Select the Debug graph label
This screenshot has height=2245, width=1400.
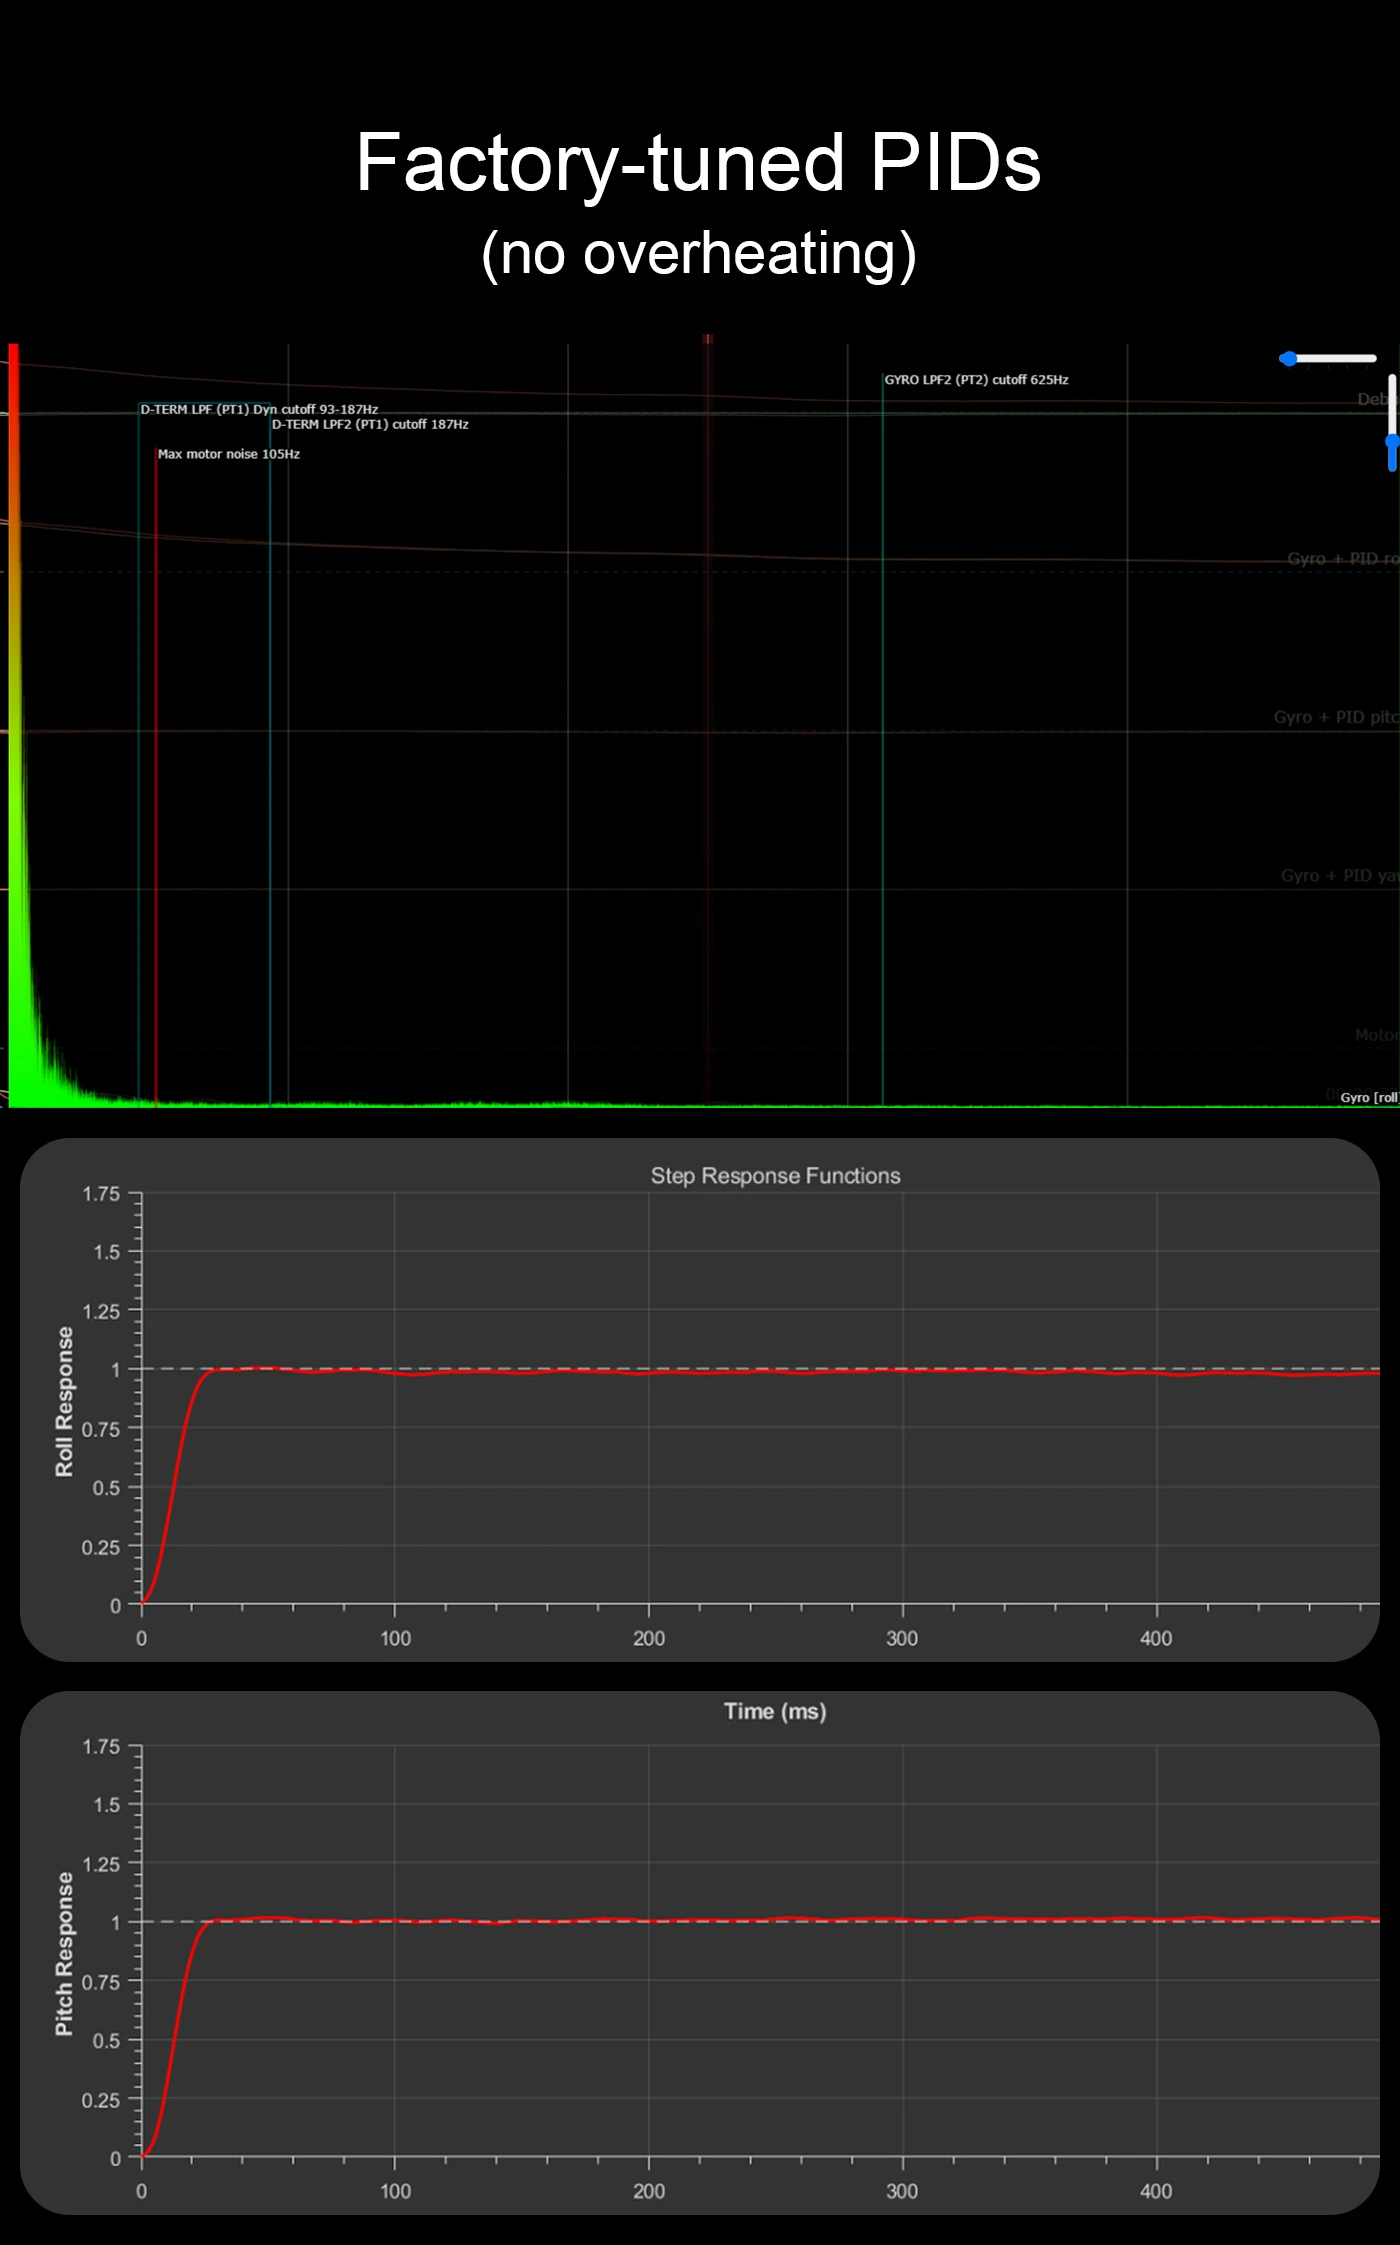1376,399
